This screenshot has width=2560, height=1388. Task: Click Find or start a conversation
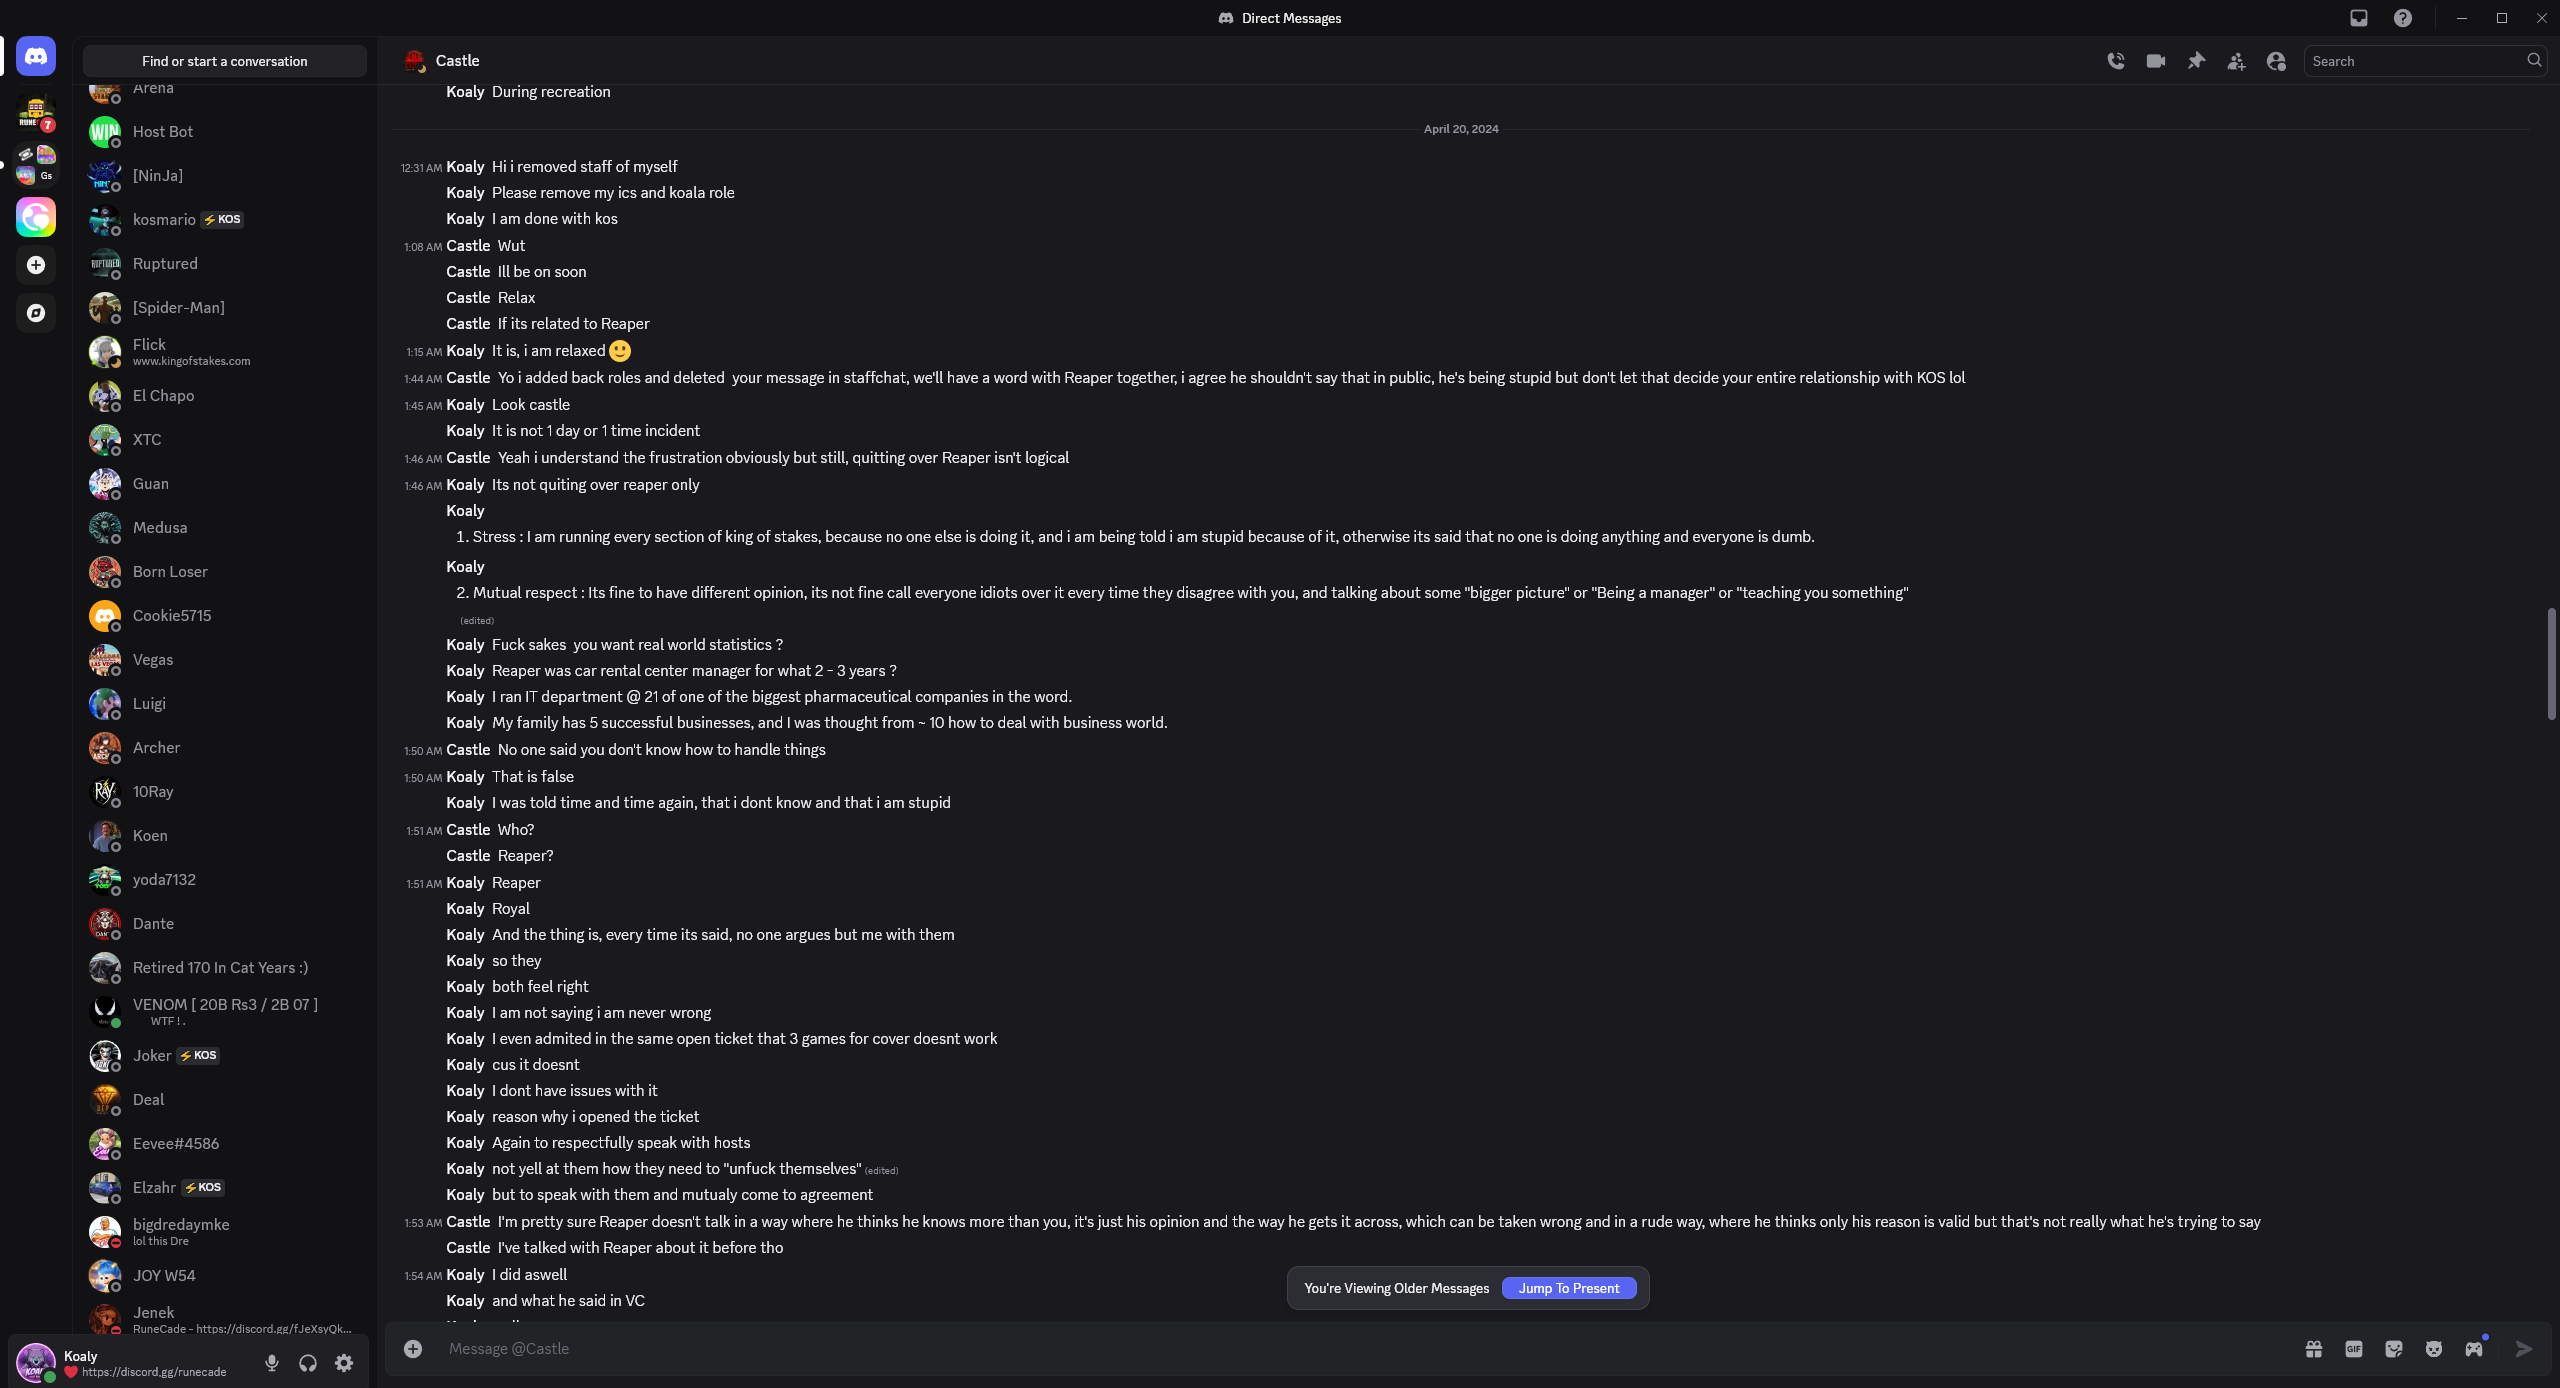coord(225,61)
